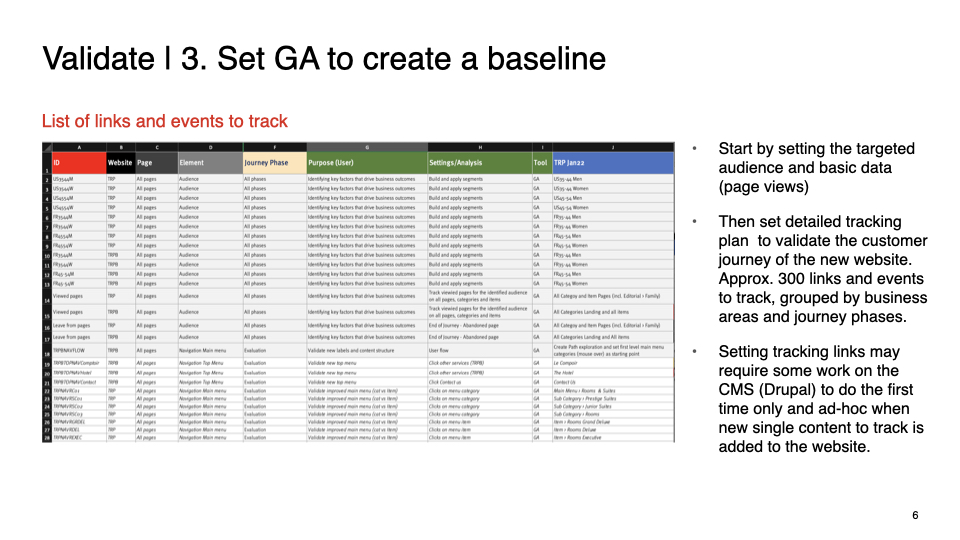Image resolution: width=960 pixels, height=540 pixels.
Task: Click column letter G above the table
Action: (x=365, y=146)
